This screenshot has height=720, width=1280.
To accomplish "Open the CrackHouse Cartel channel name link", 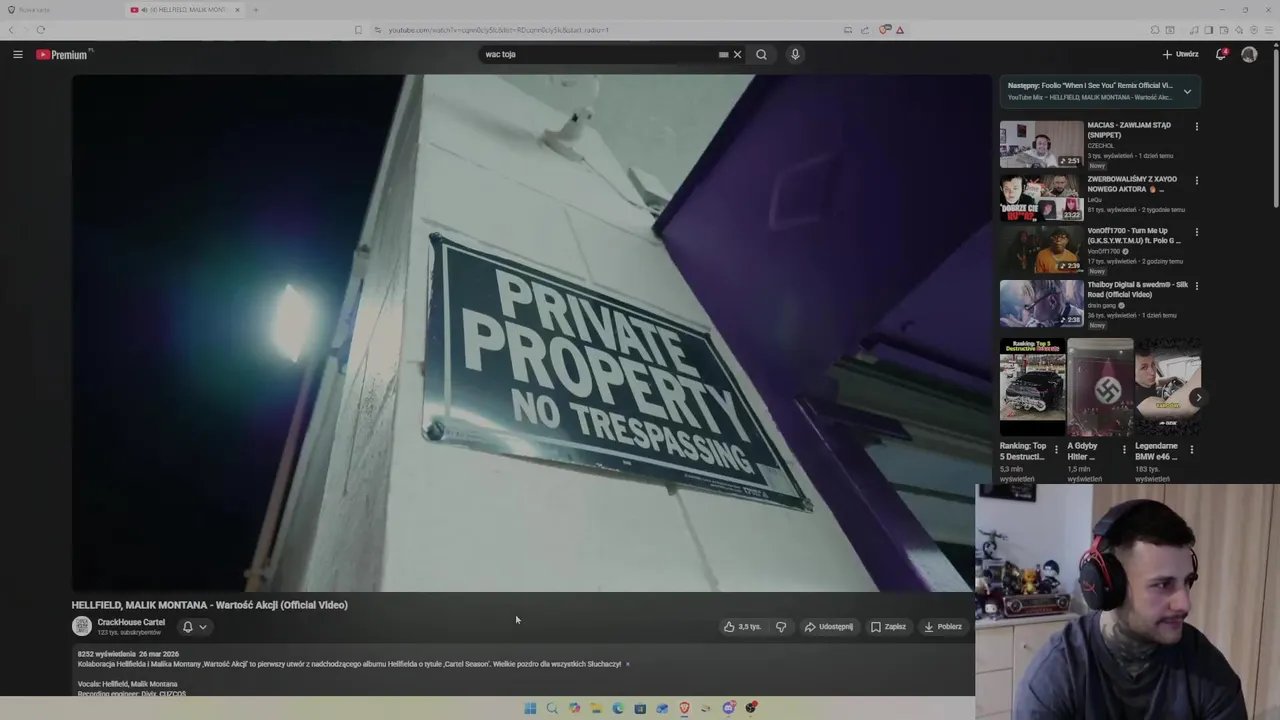I will 131,622.
